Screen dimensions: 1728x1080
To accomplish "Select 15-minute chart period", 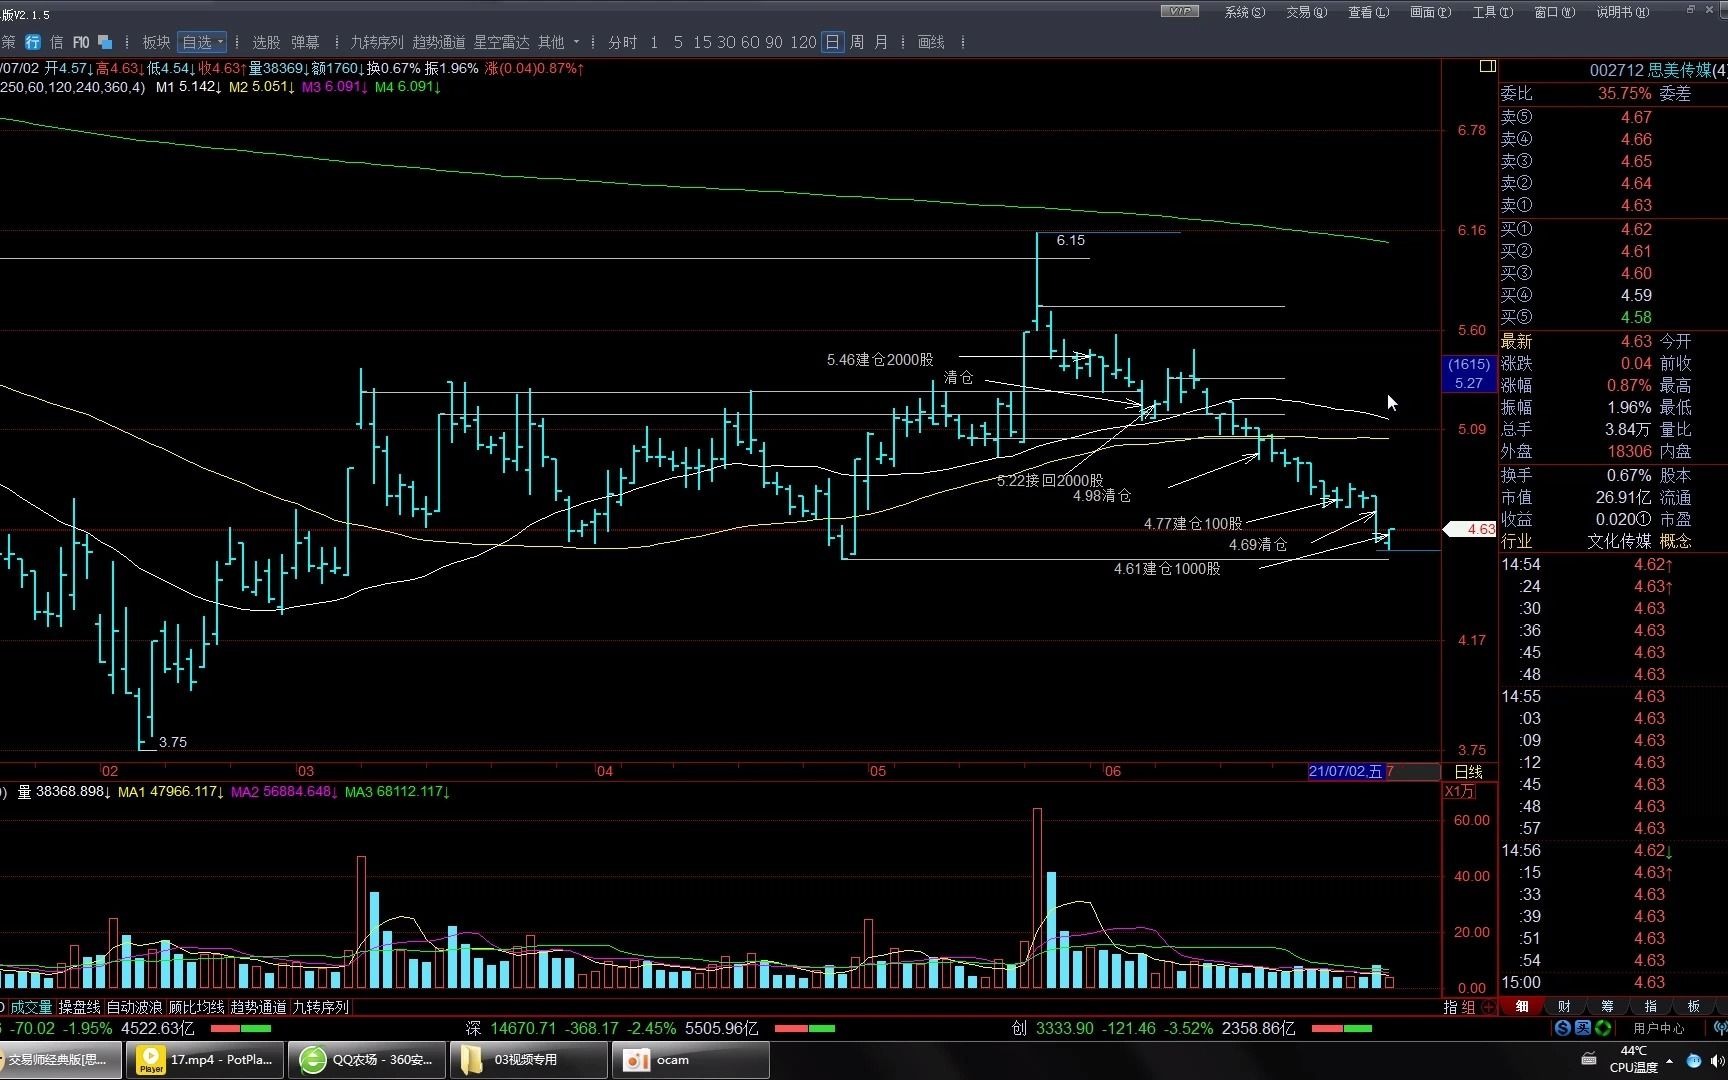I will (x=702, y=42).
